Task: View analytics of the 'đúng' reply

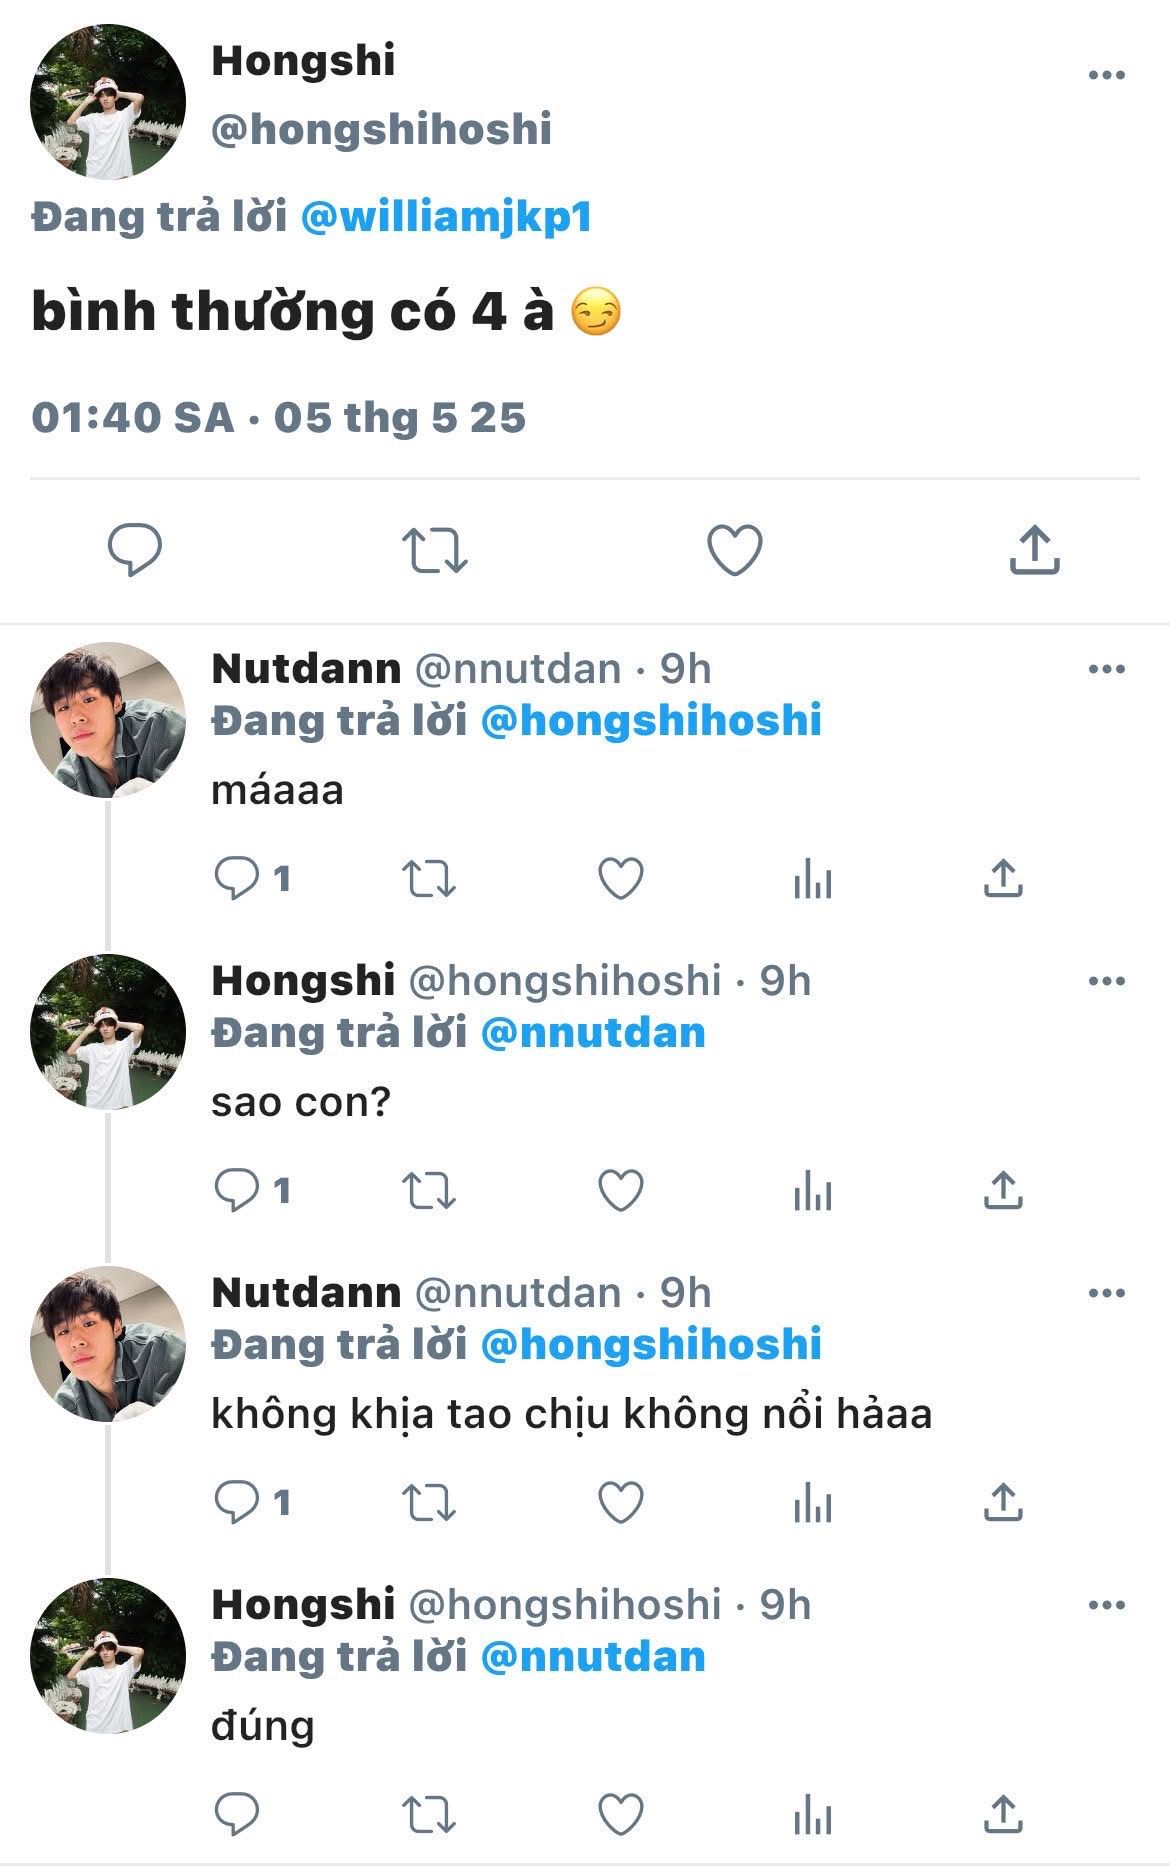Action: (812, 1816)
